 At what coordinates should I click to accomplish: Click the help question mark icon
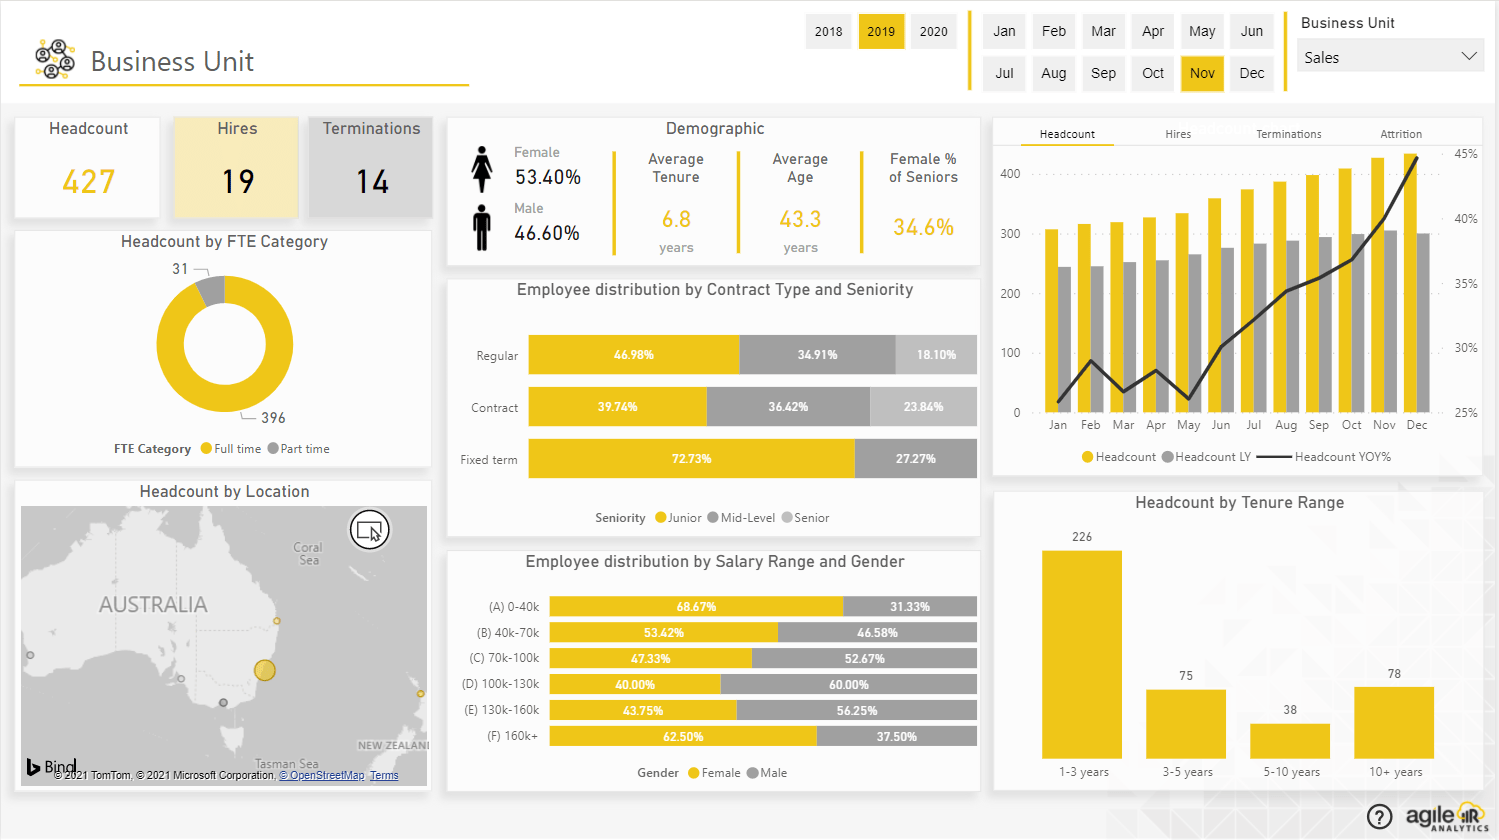(x=1379, y=817)
